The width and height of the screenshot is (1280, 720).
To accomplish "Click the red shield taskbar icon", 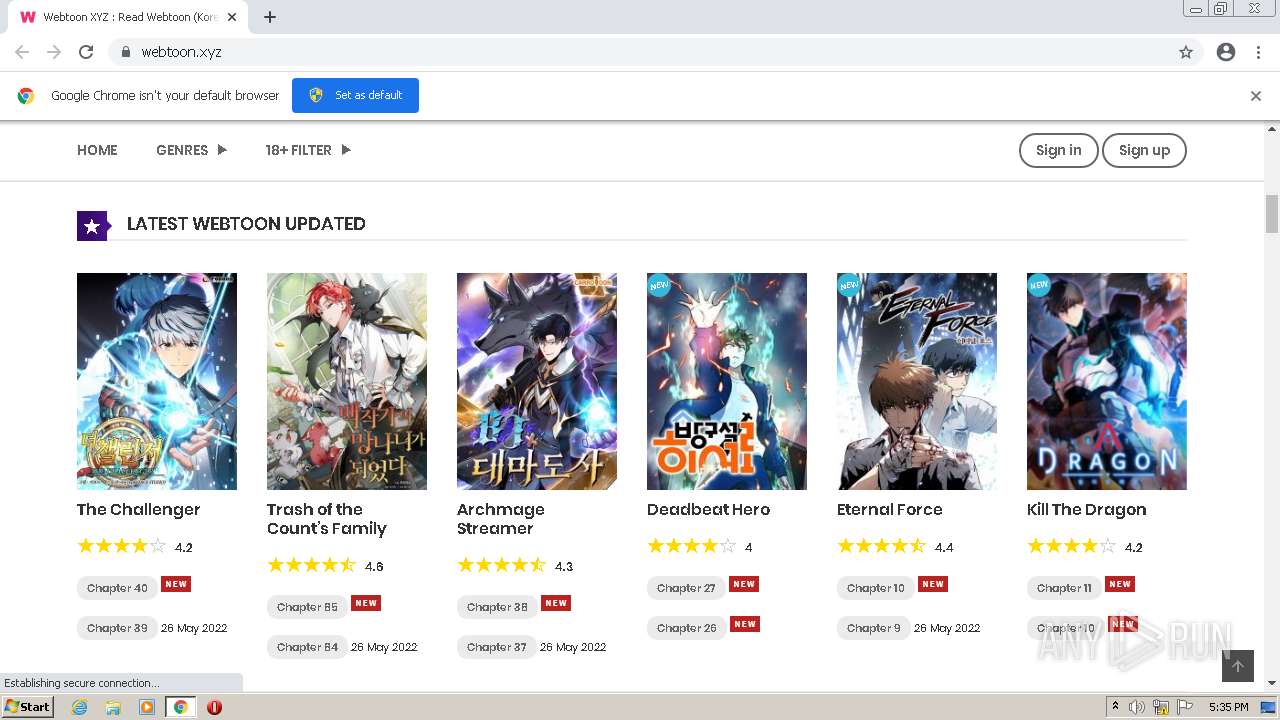I will click(x=214, y=707).
